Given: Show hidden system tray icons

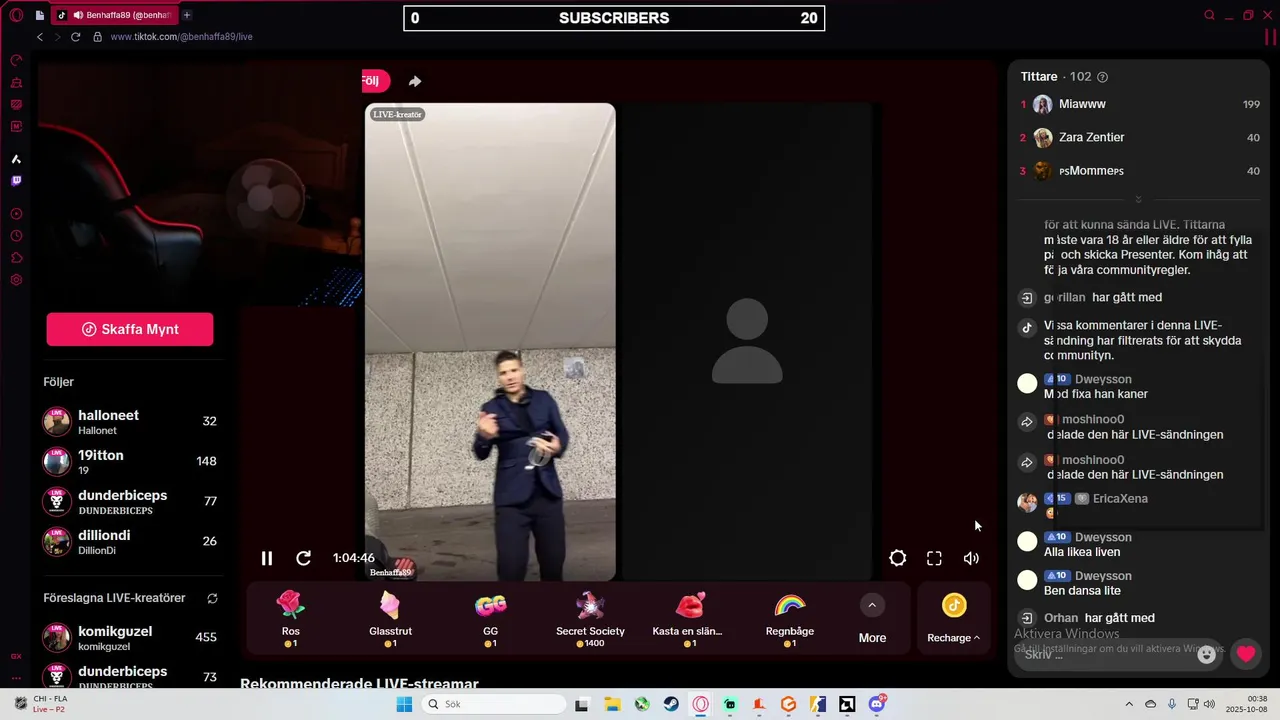Looking at the screenshot, I should point(1129,704).
